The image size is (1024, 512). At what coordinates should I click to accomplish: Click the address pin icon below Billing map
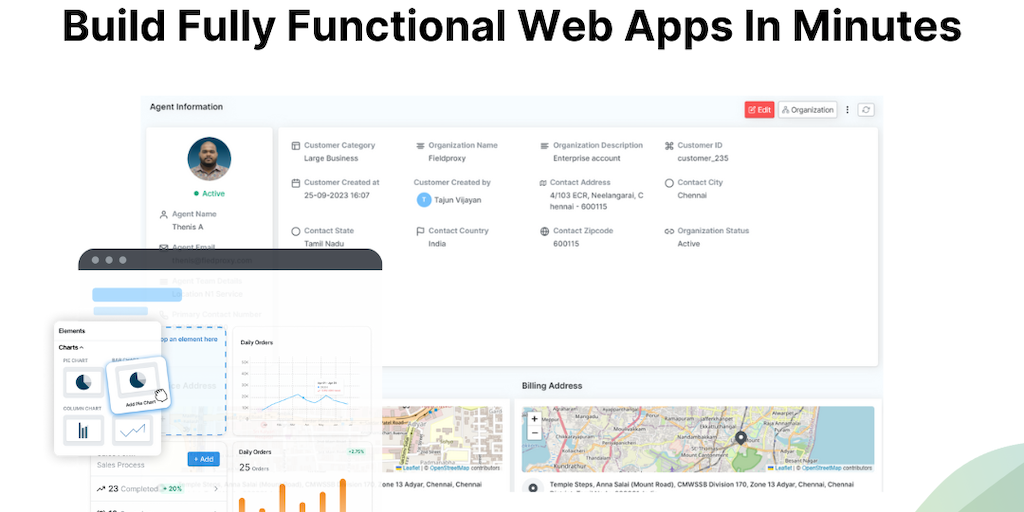point(534,488)
